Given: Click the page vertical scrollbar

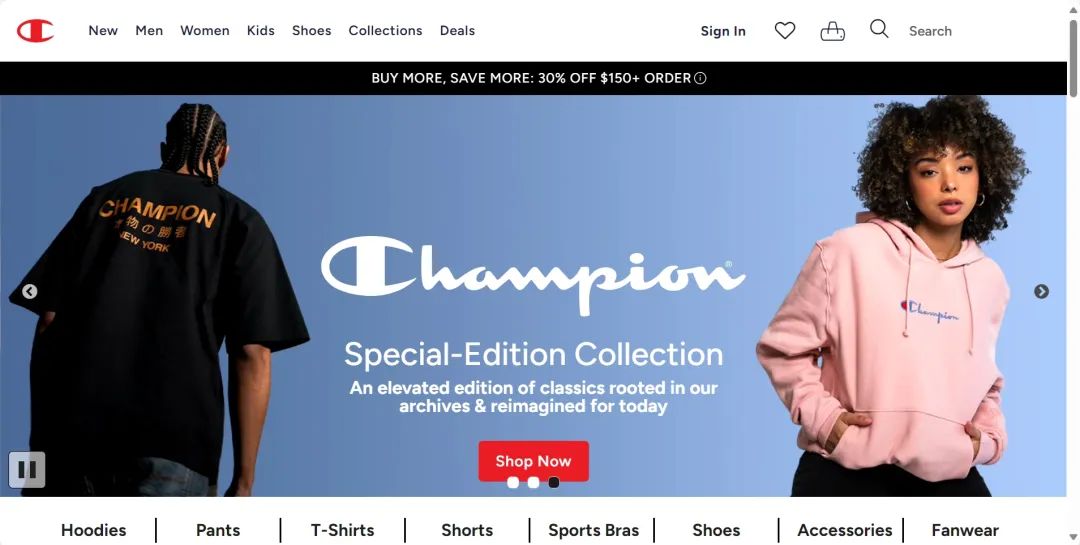Looking at the screenshot, I should pyautogui.click(x=1073, y=59).
